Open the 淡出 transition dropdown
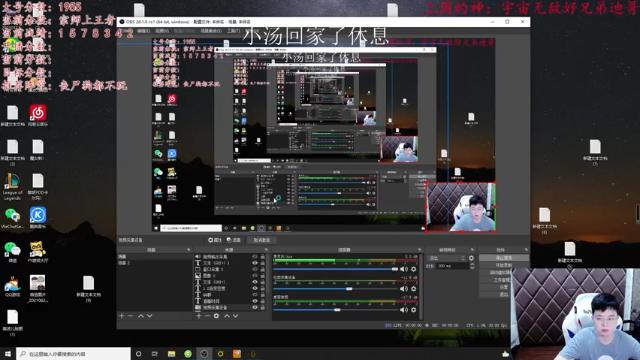640x360 pixels. pos(447,258)
